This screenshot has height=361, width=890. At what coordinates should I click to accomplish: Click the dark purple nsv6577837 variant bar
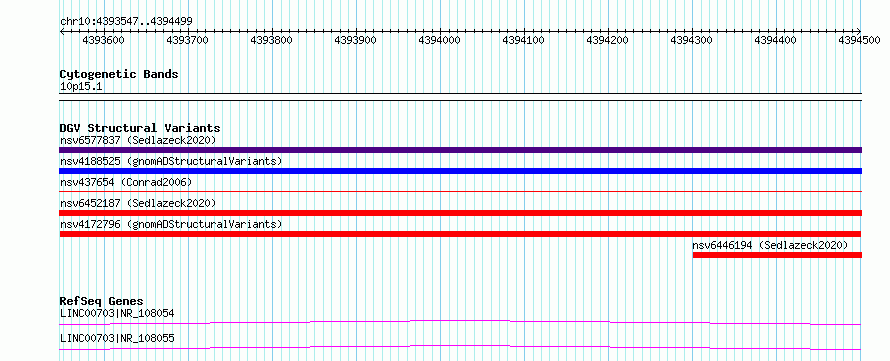(x=460, y=150)
